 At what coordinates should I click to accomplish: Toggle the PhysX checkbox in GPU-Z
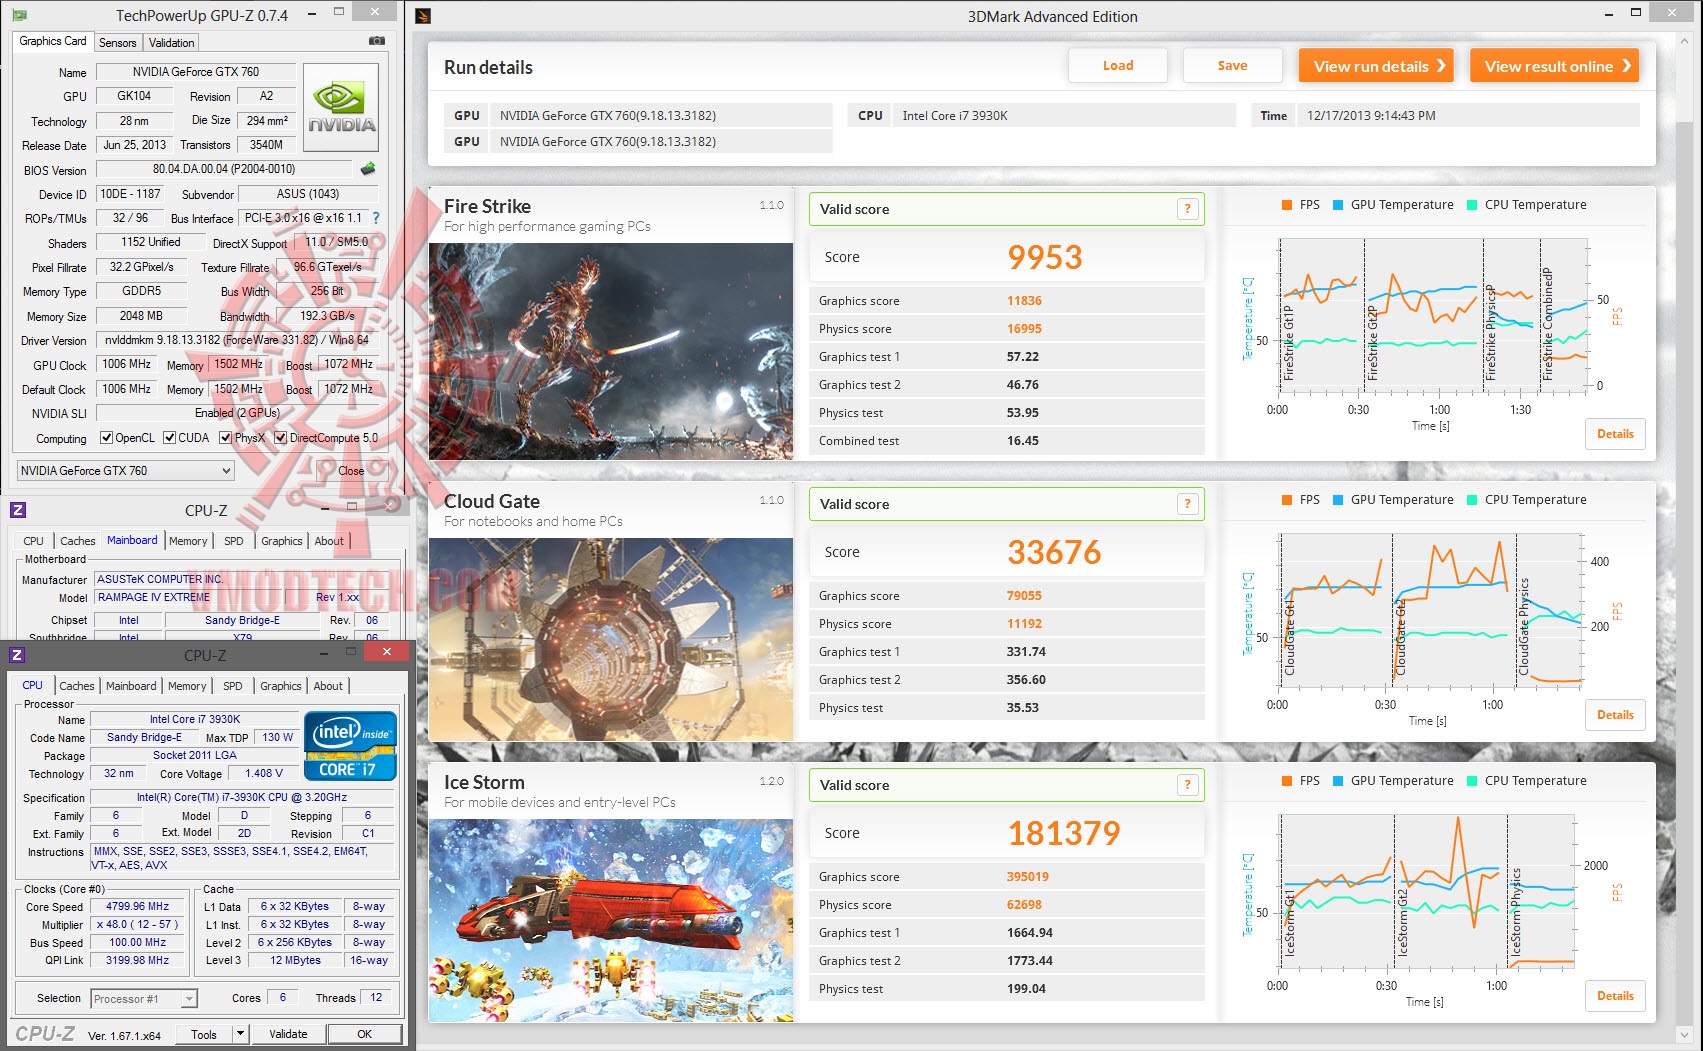pos(226,438)
